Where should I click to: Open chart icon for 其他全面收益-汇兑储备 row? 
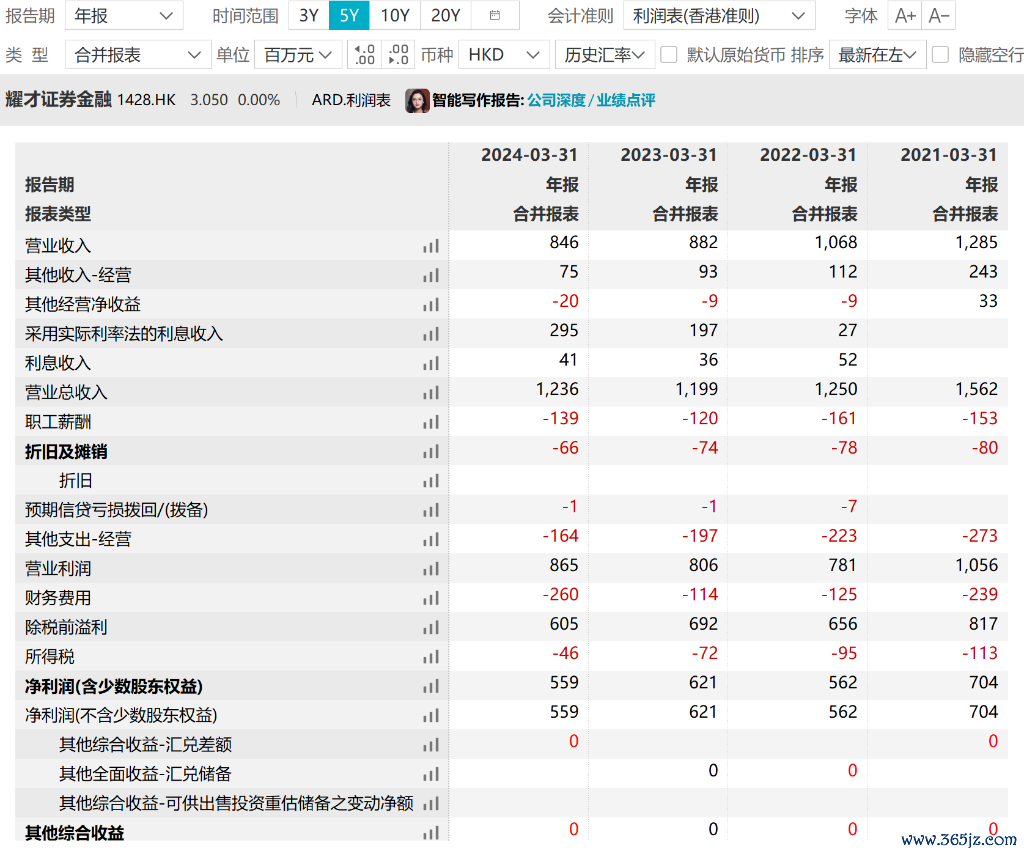[430, 775]
